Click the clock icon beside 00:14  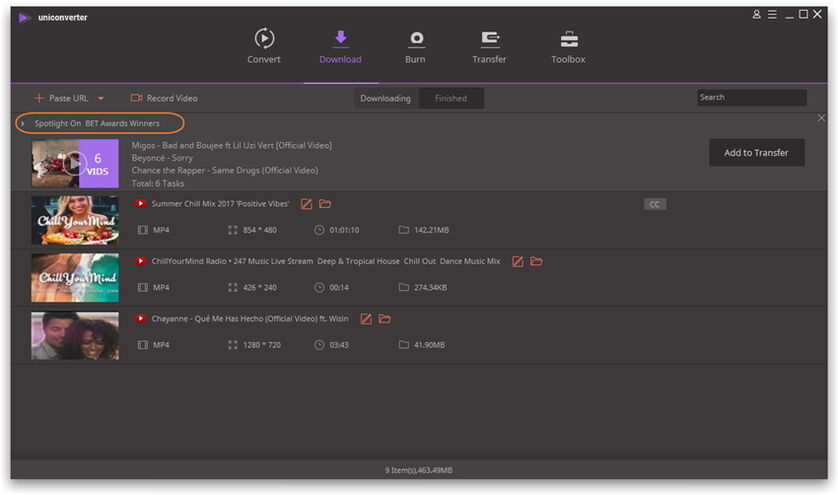[x=319, y=288]
